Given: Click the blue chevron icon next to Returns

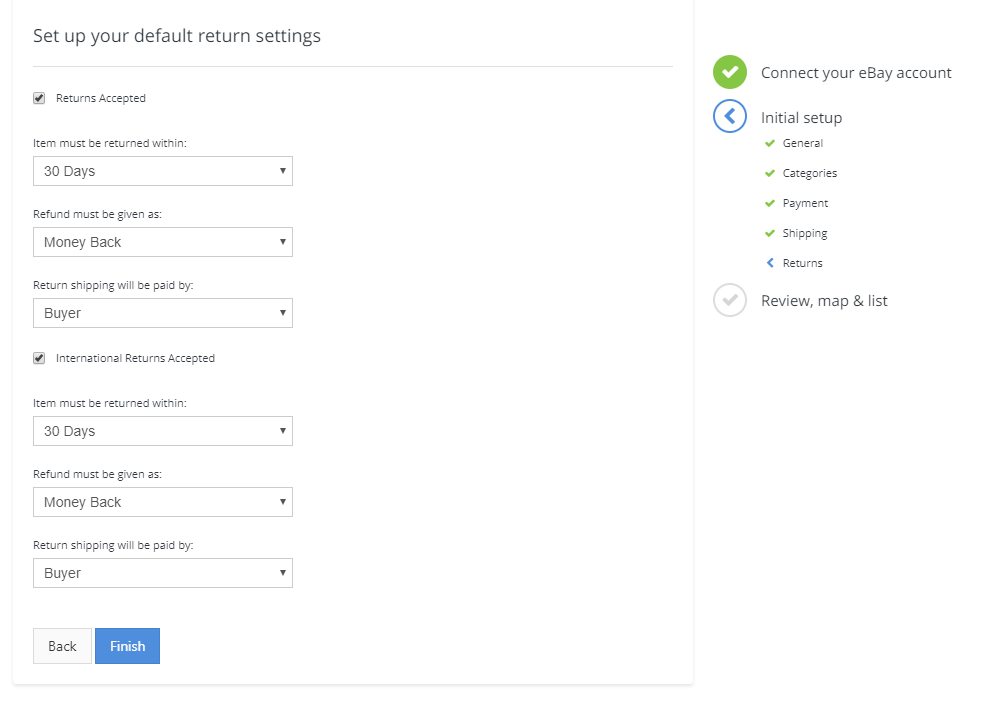Looking at the screenshot, I should pos(770,263).
